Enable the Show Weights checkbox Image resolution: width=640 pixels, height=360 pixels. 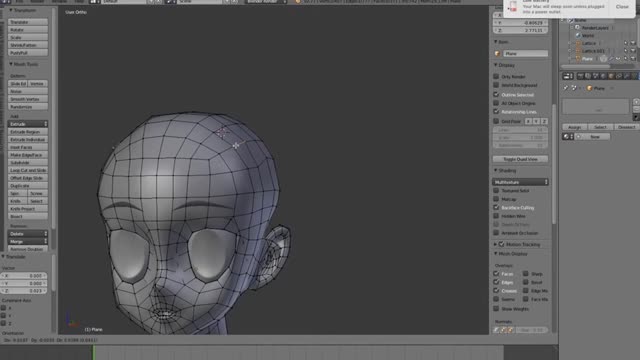tap(496, 309)
